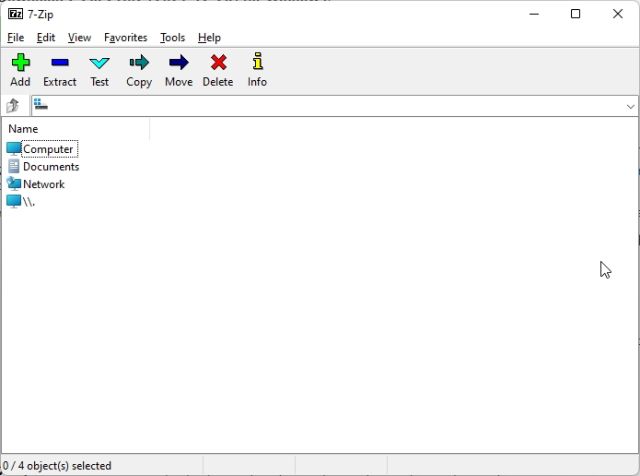Select the Network entry
This screenshot has height=476, width=640.
[x=43, y=184]
